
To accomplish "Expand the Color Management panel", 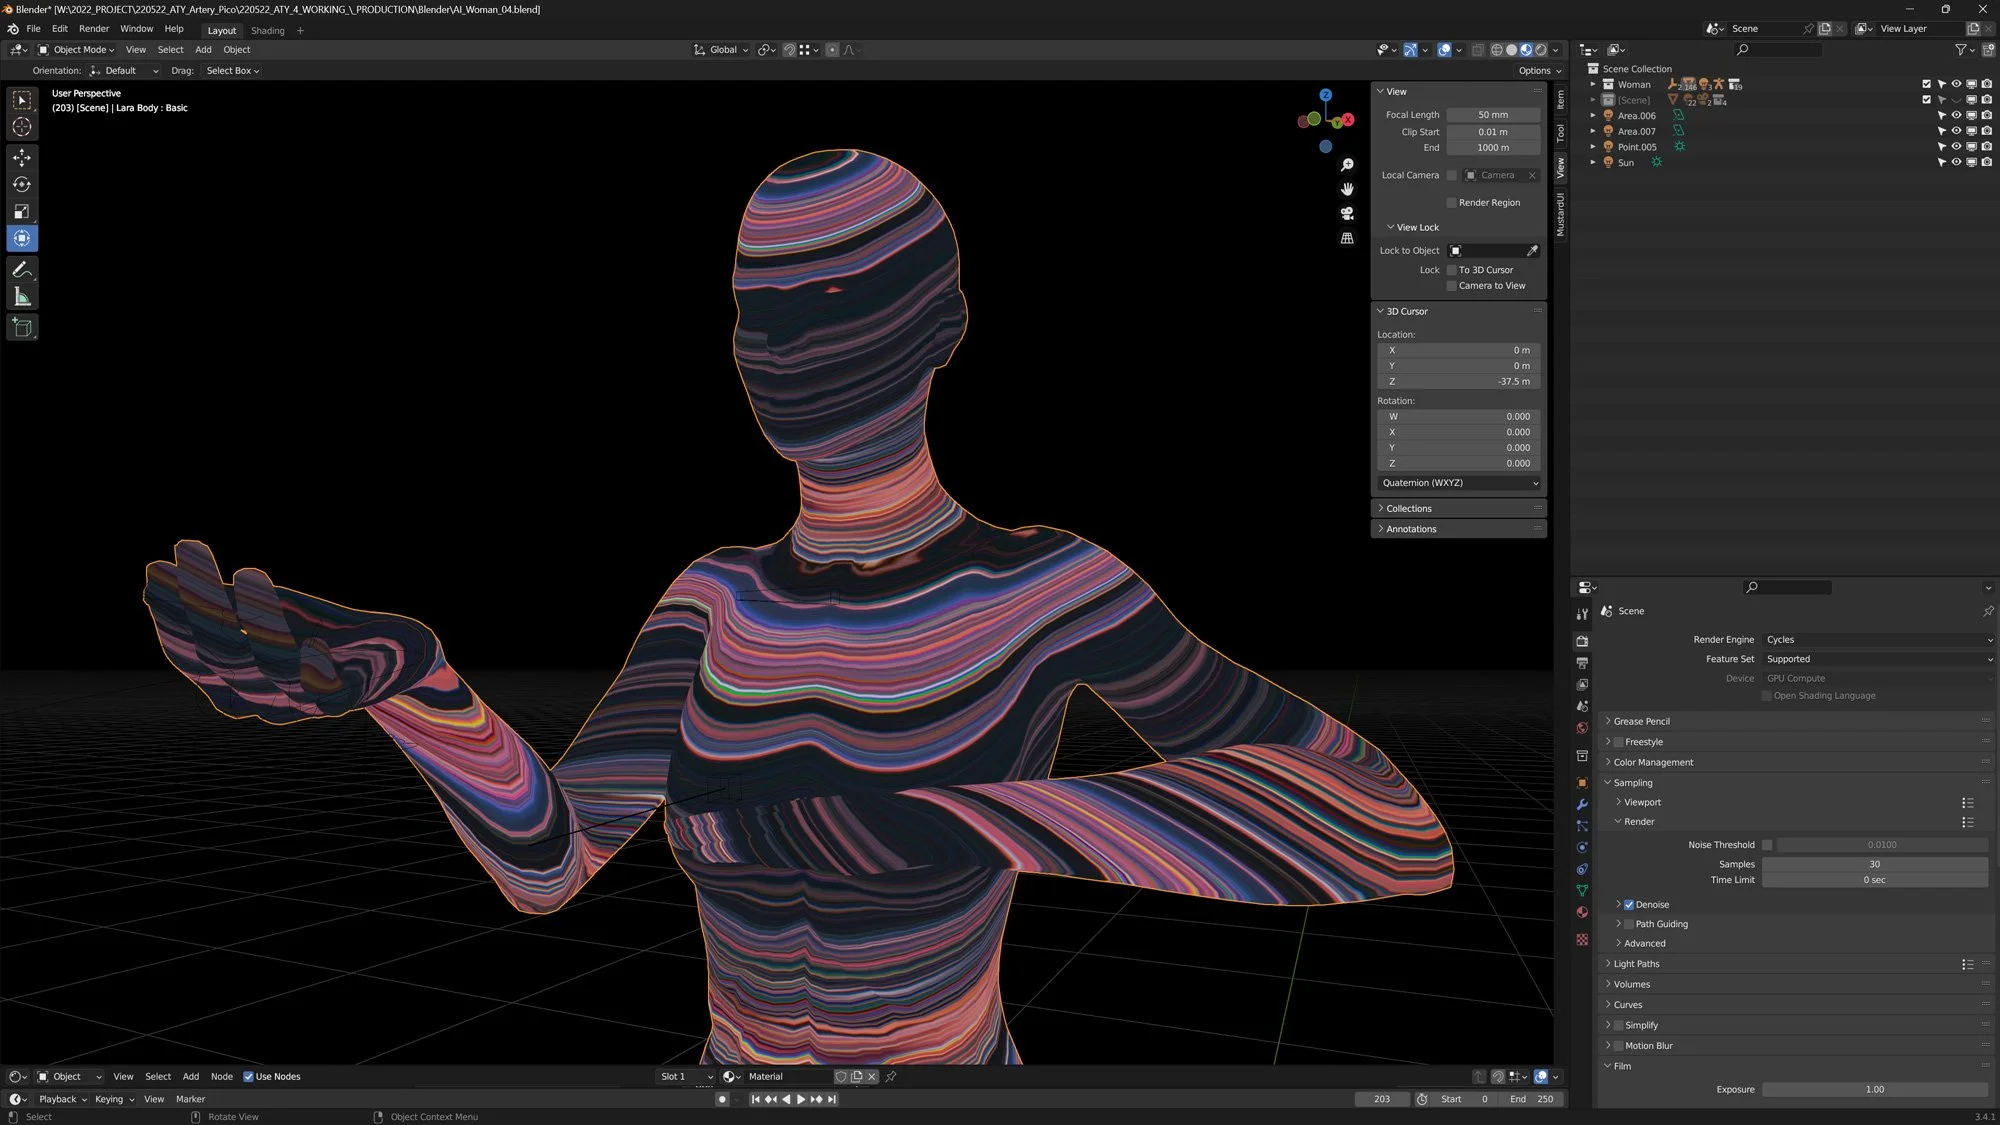I will coord(1652,762).
